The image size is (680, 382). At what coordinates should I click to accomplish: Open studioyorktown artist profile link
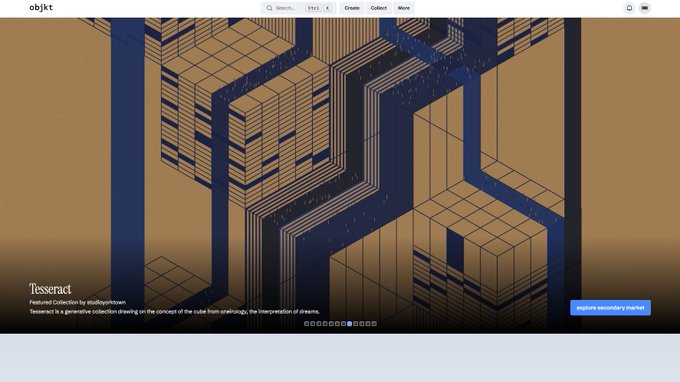(106, 302)
